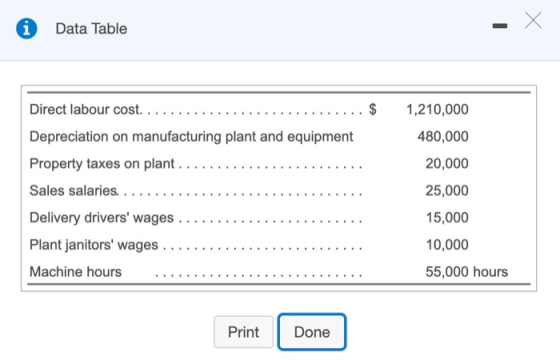Click the Print button
This screenshot has height=360, width=560.
click(x=244, y=332)
